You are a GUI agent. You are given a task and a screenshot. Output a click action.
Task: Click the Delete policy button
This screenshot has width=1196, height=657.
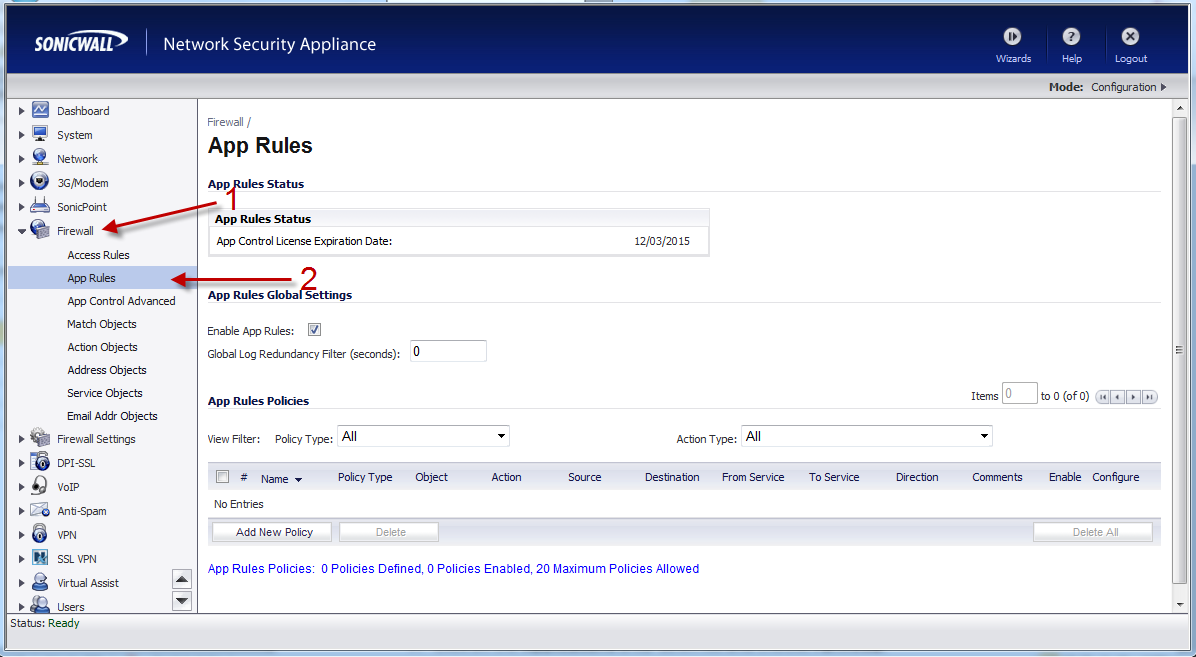389,532
